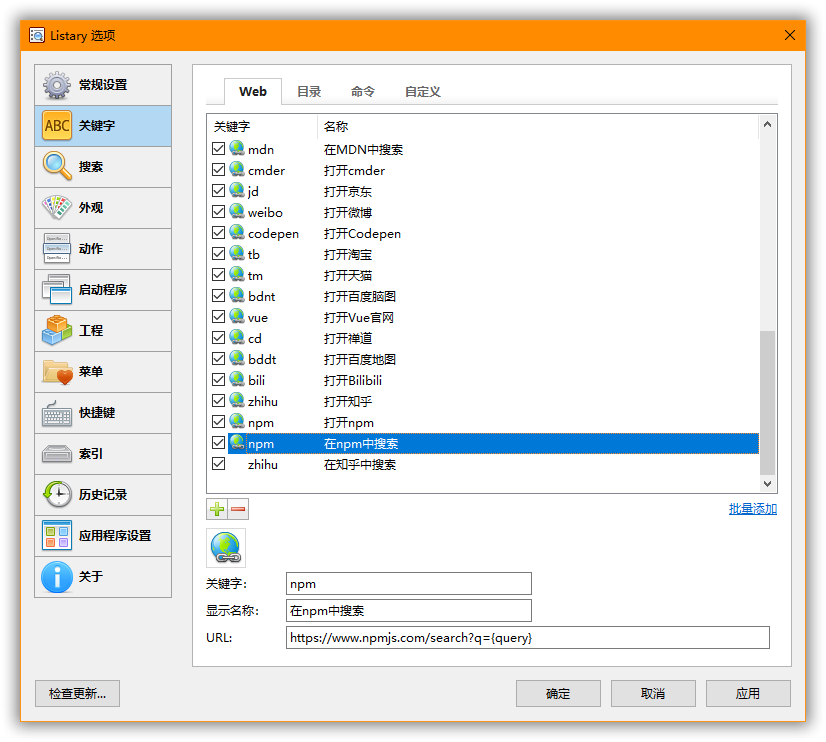This screenshot has width=826, height=742.
Task: Open the History clock icon (历史记录)
Action: click(x=57, y=494)
